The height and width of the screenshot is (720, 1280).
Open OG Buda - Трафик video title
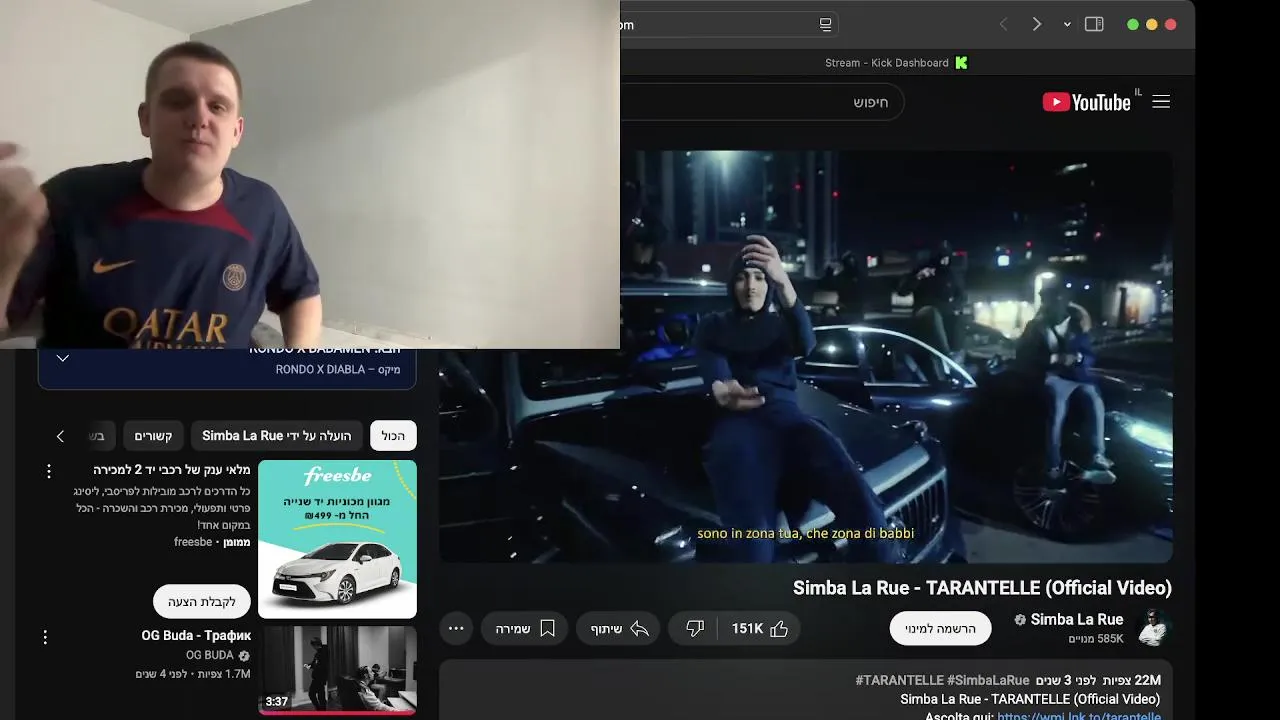[196, 636]
